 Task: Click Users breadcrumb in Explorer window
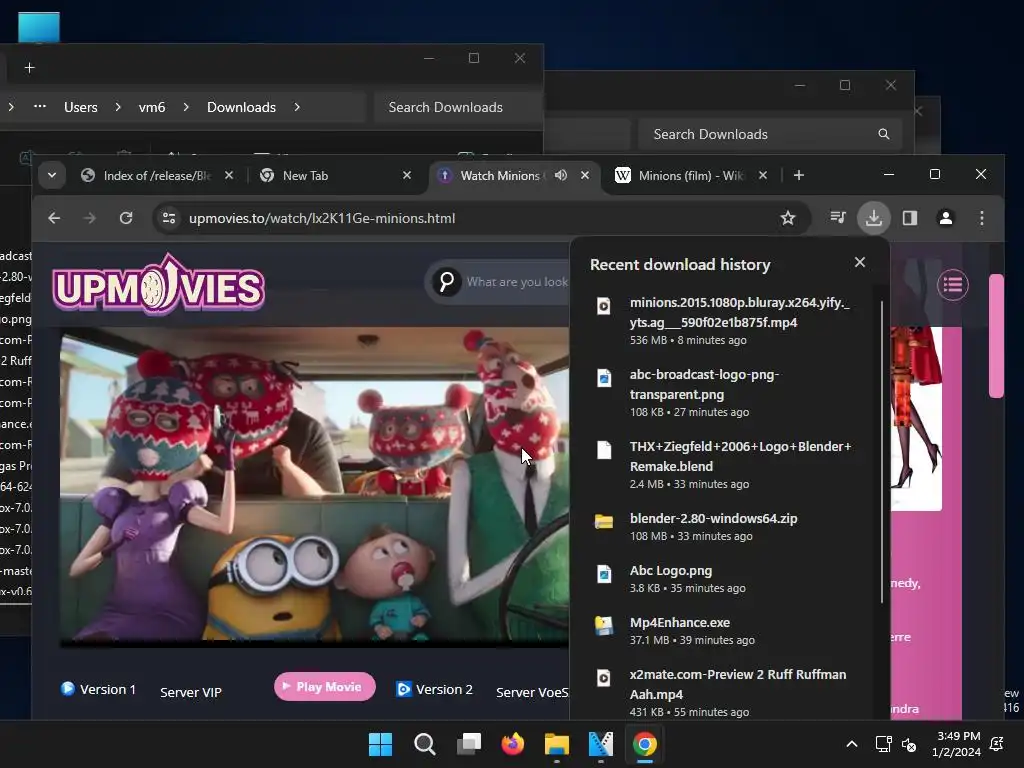(x=80, y=107)
